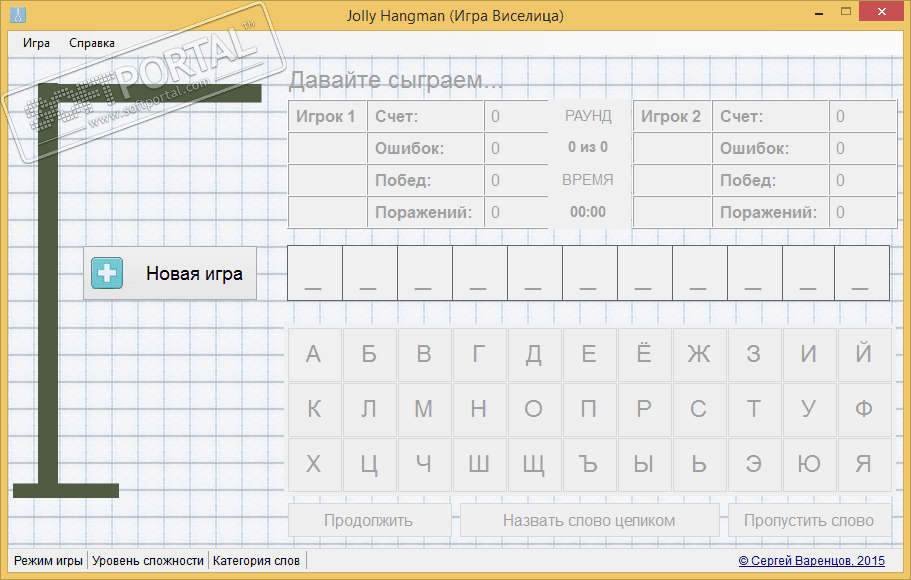Viewport: 911px width, 580px height.
Task: Click the Игрок 2 name cell
Action: point(672,116)
